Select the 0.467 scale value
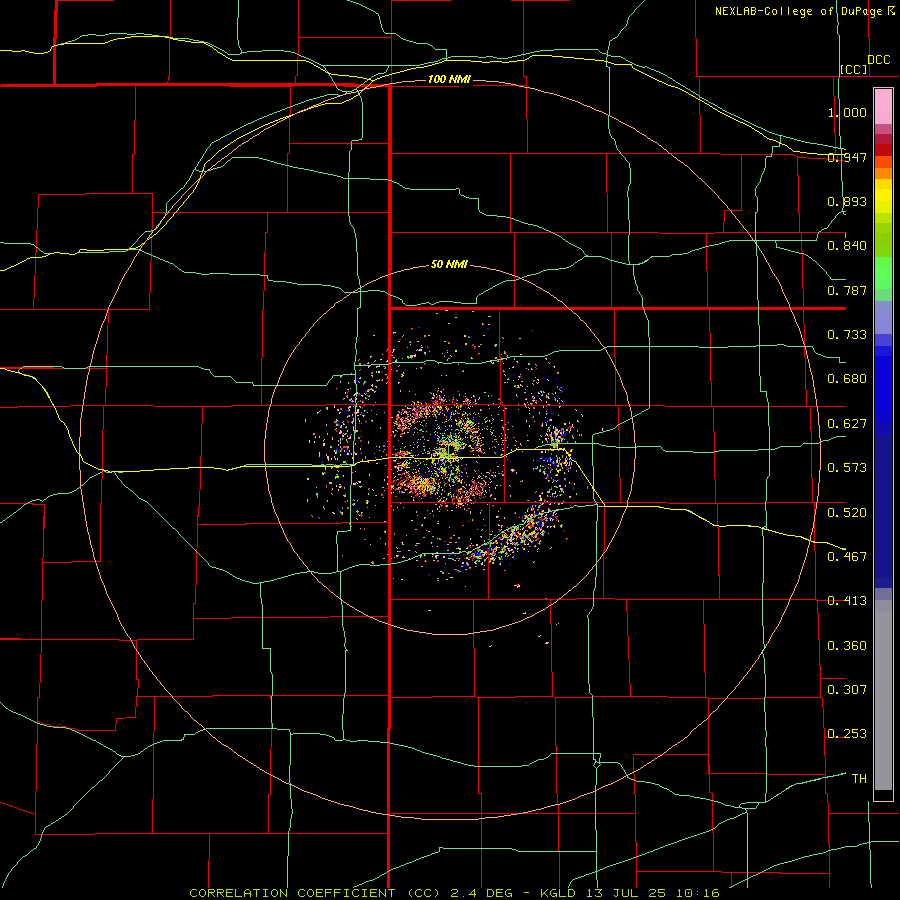900x900 pixels. click(847, 557)
